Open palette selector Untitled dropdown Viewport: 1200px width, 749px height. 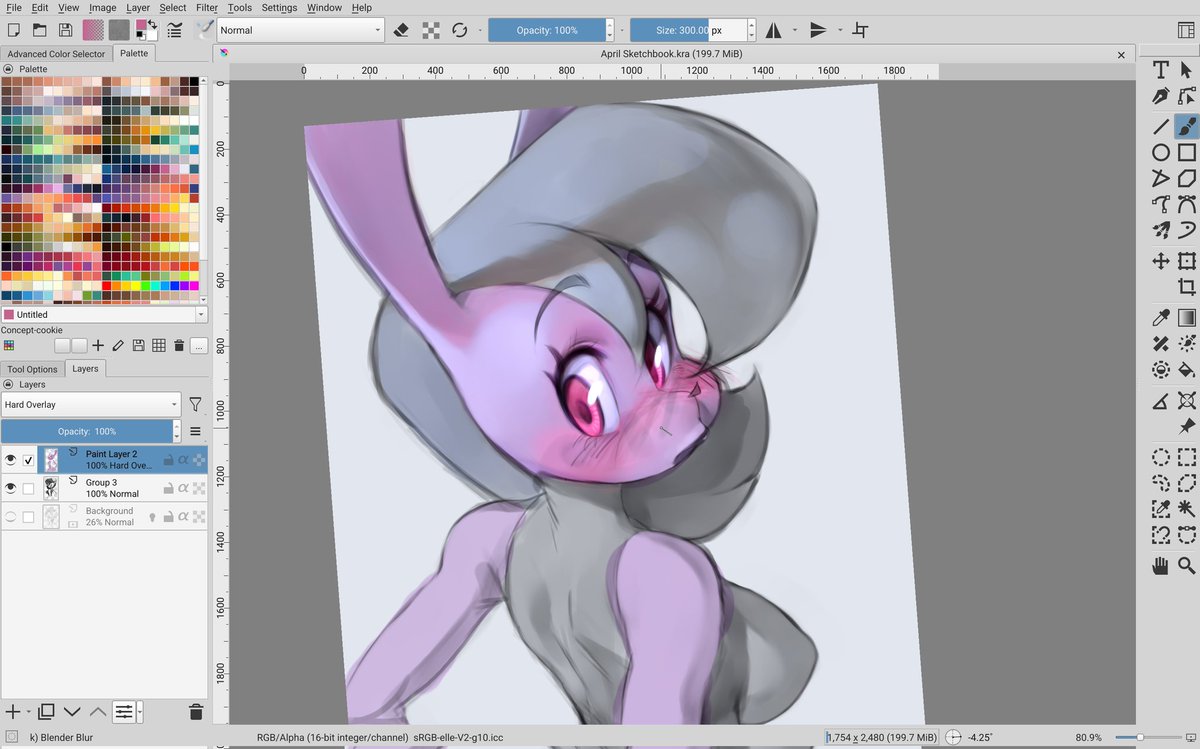tap(104, 314)
